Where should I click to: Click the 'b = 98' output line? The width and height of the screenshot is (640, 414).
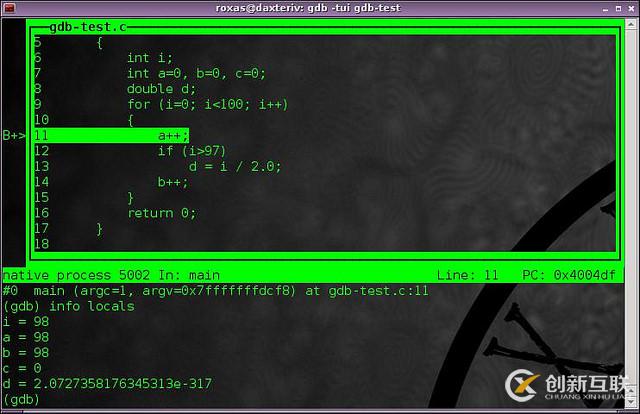click(x=26, y=353)
